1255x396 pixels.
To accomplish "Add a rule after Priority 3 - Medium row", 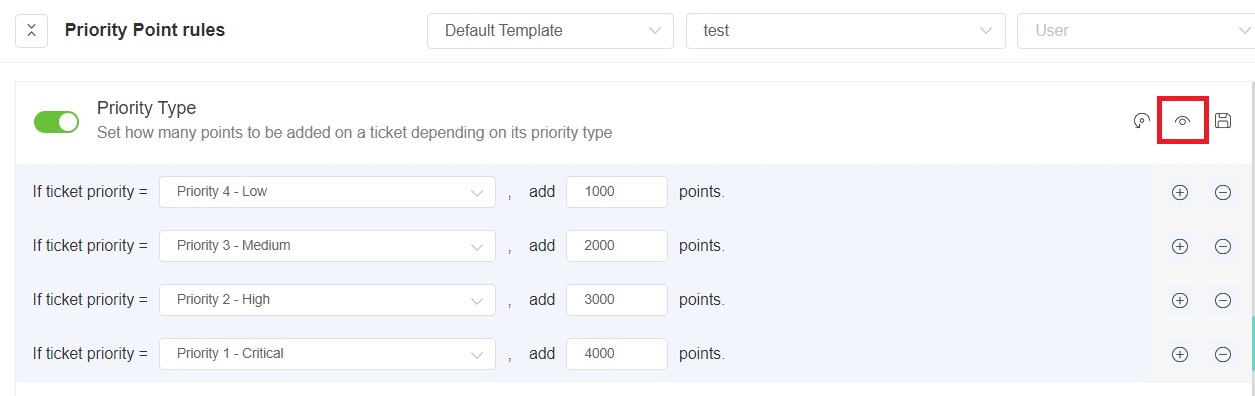I will point(1179,246).
